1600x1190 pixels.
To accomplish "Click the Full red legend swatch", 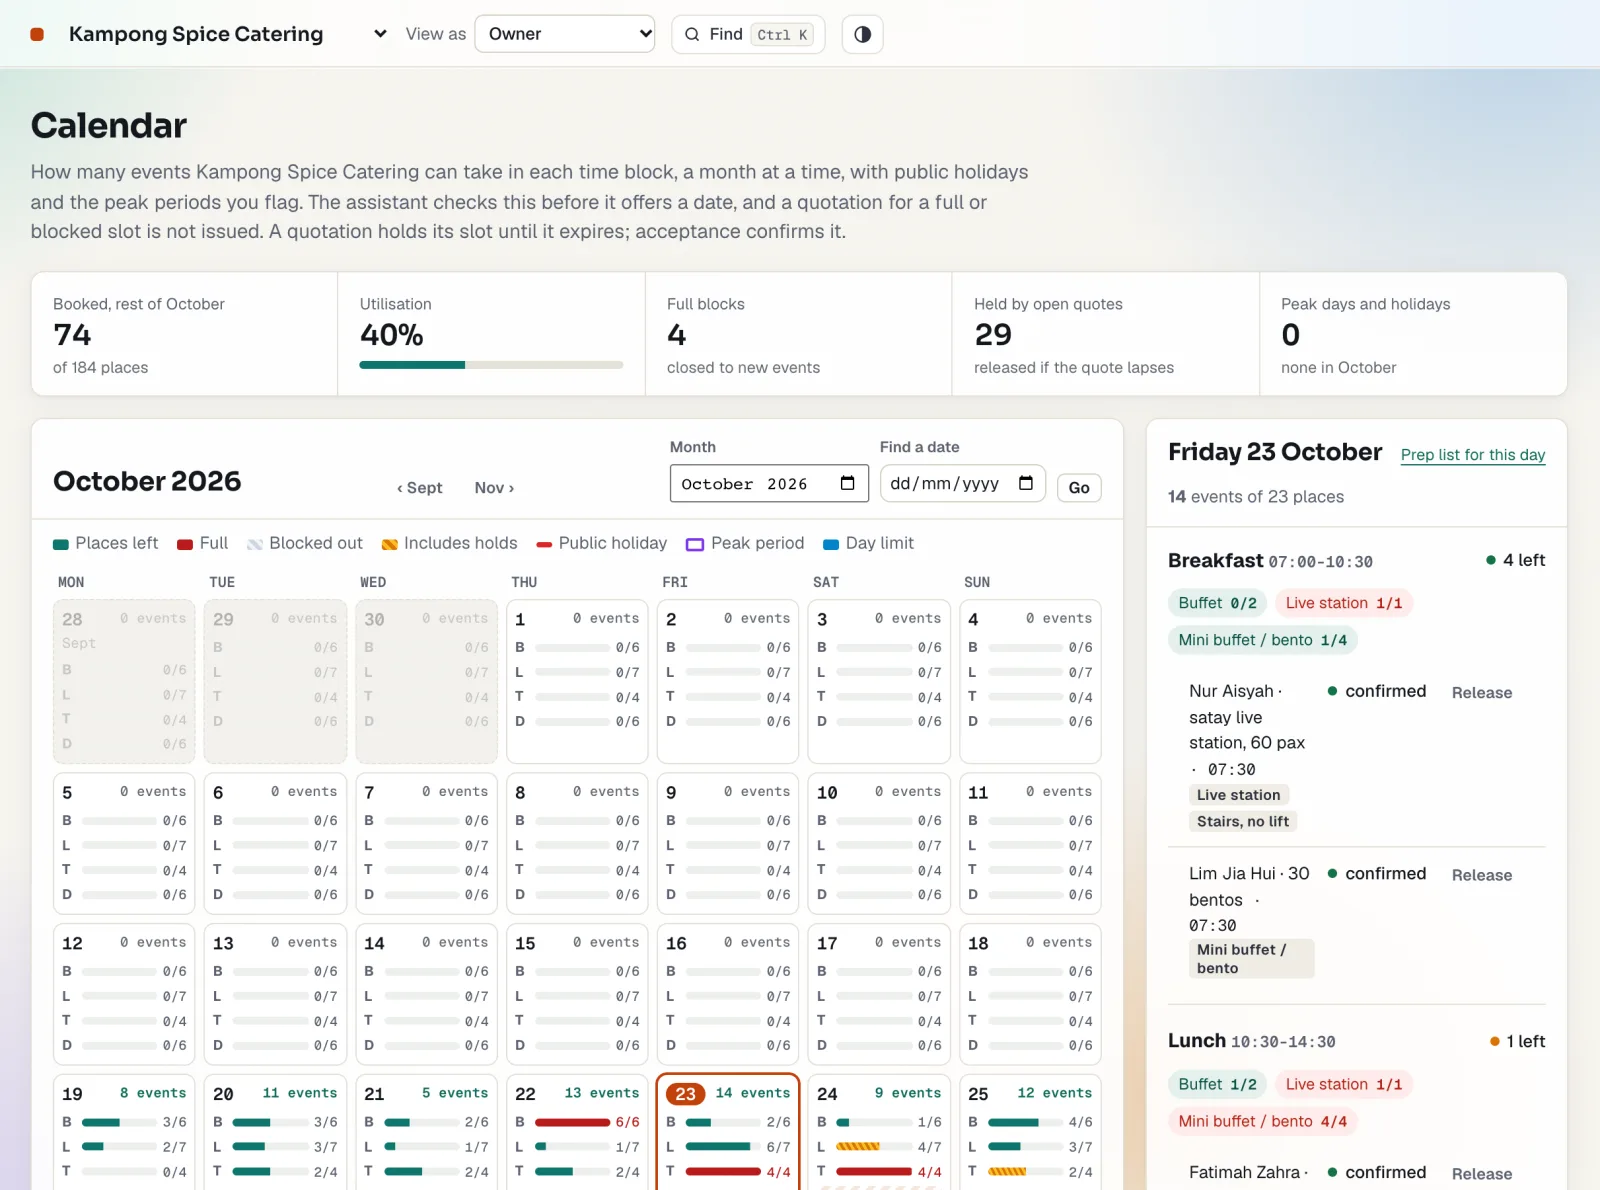I will (x=185, y=544).
